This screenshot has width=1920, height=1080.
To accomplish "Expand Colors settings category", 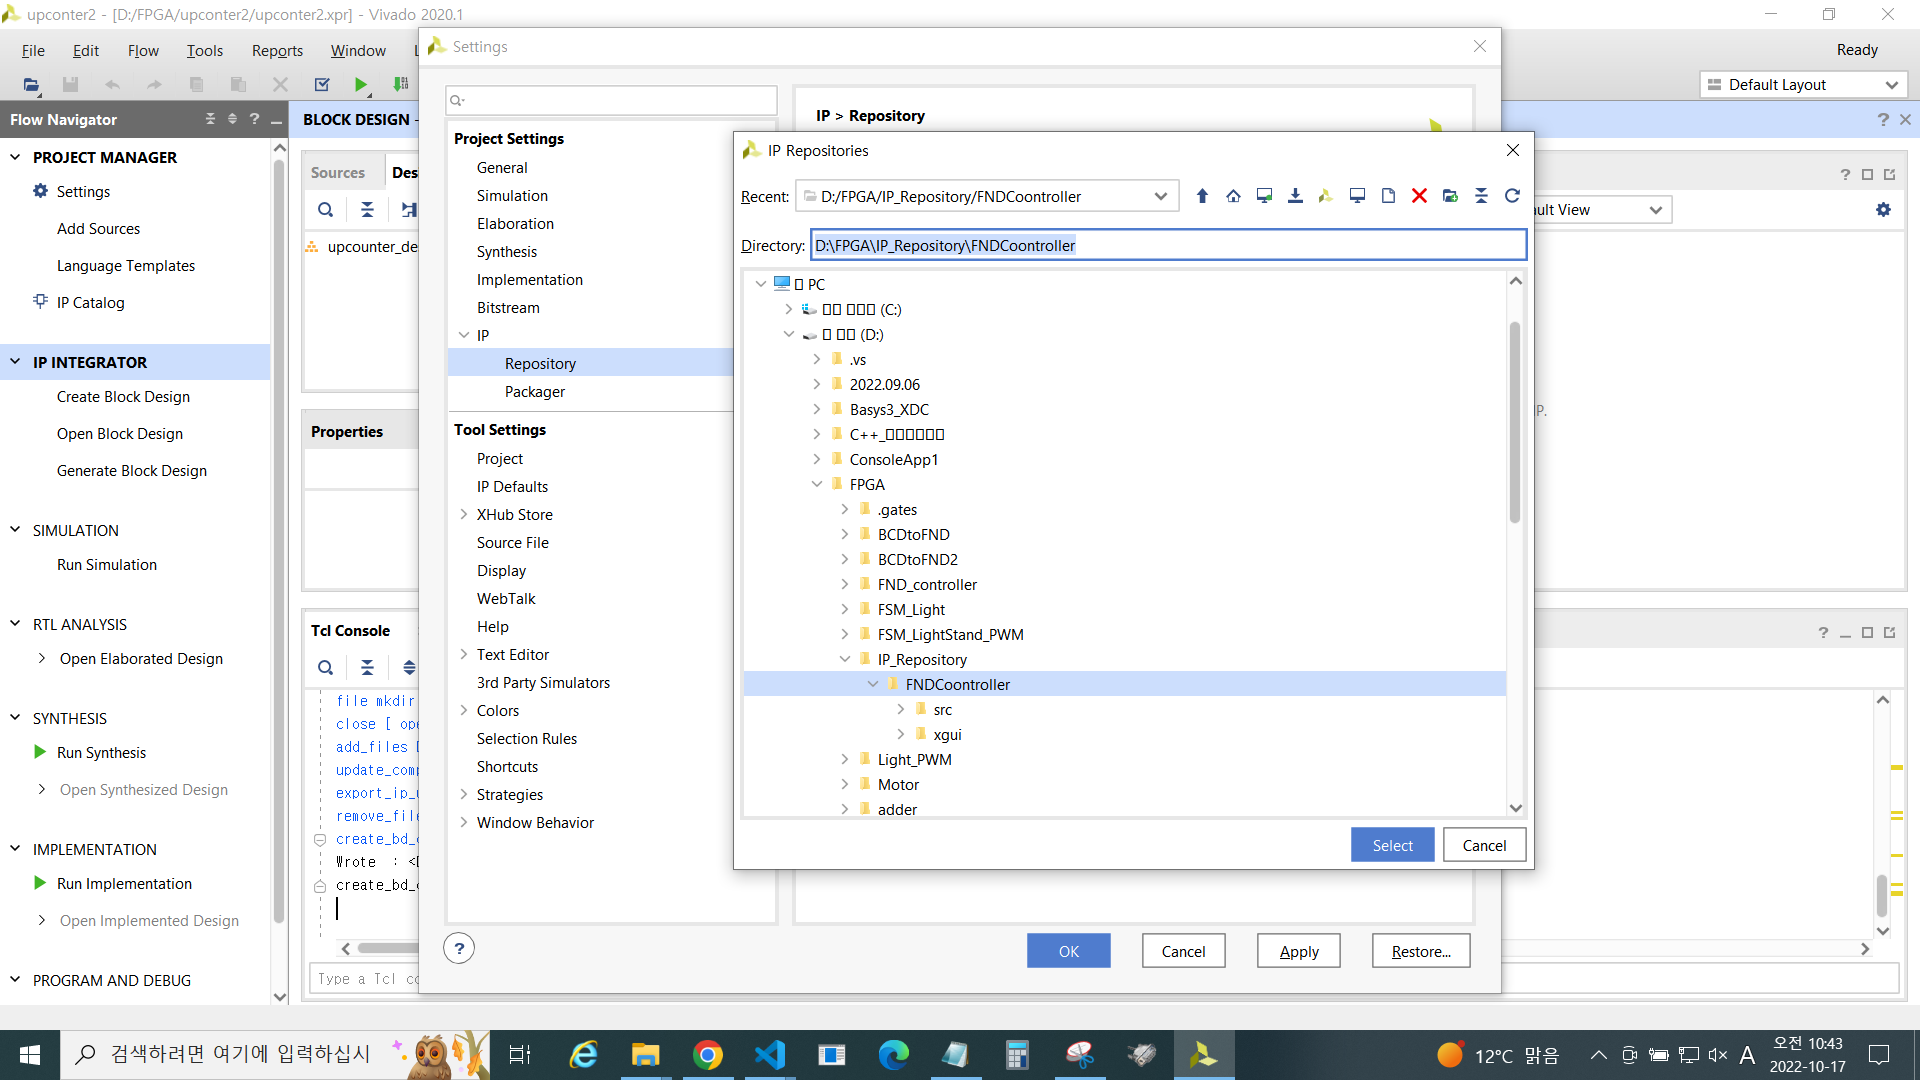I will [x=463, y=710].
